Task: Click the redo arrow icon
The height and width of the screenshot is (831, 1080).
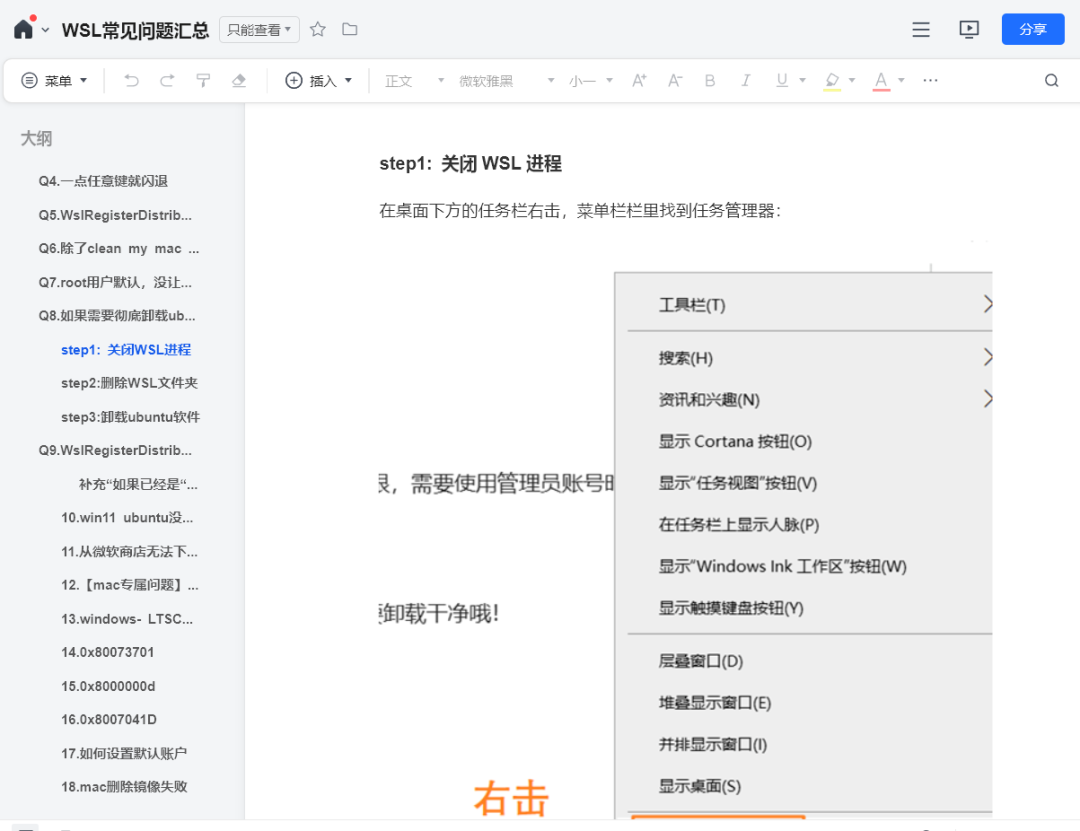Action: tap(167, 81)
